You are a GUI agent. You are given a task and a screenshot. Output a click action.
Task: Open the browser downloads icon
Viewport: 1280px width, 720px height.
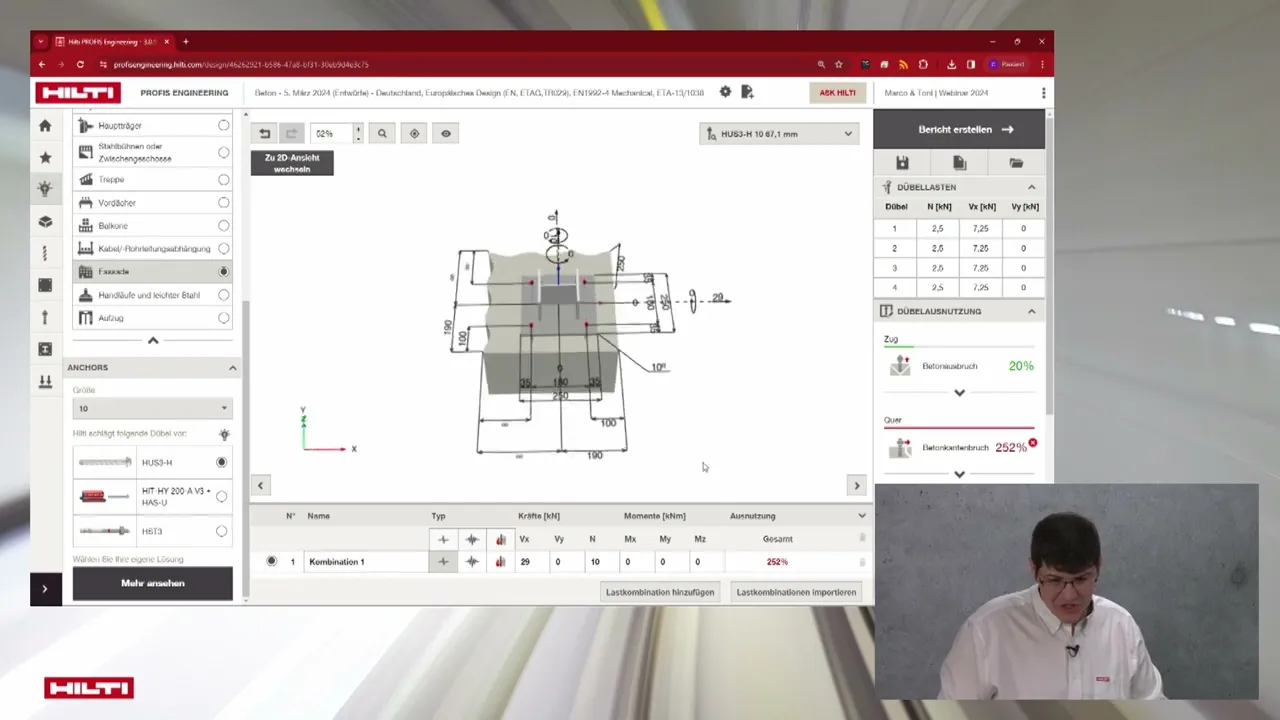pos(952,64)
